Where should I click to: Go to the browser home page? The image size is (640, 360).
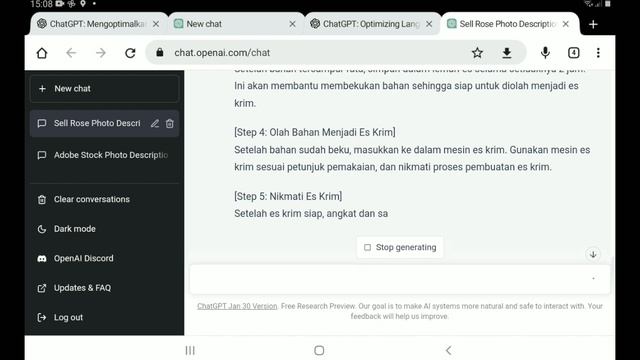pyautogui.click(x=42, y=53)
